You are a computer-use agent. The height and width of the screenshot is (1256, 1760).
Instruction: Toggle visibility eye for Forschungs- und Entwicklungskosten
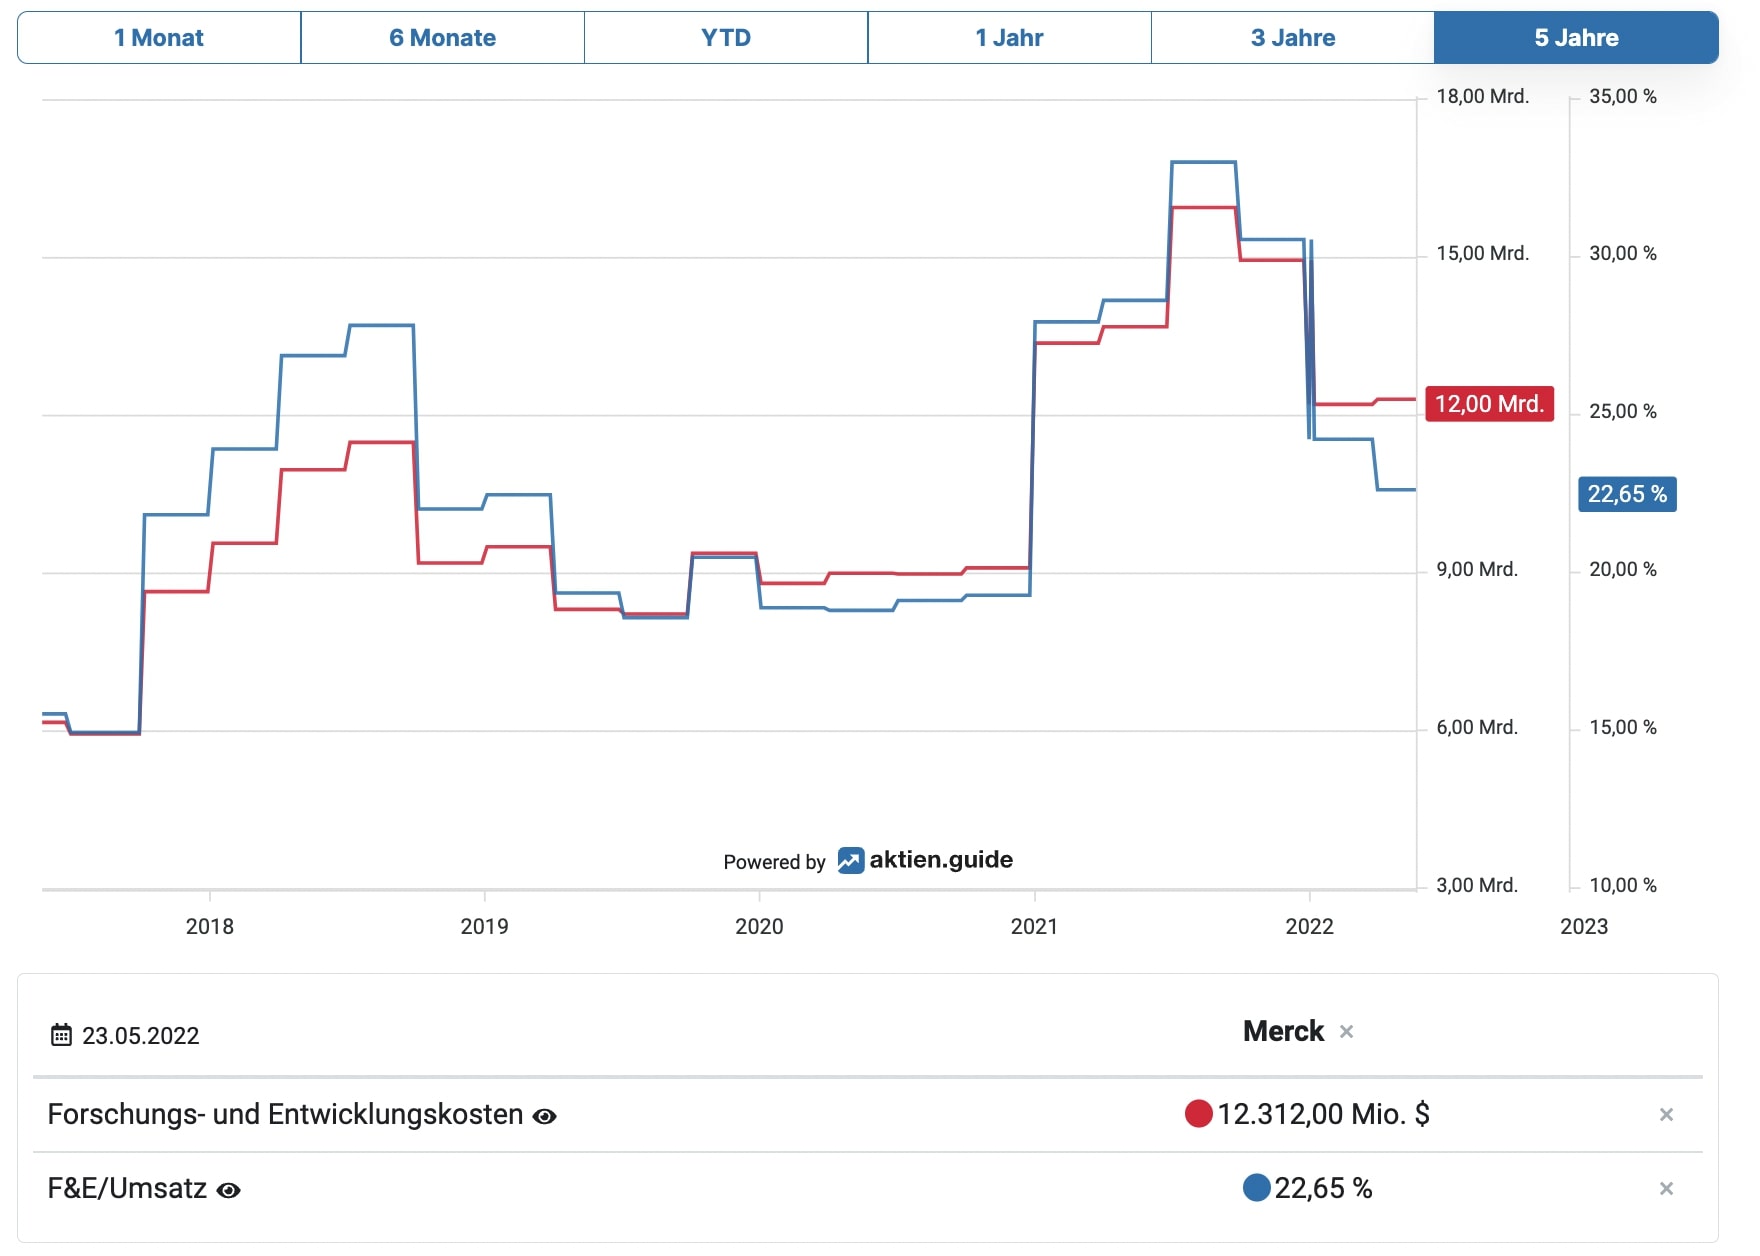click(x=545, y=1116)
